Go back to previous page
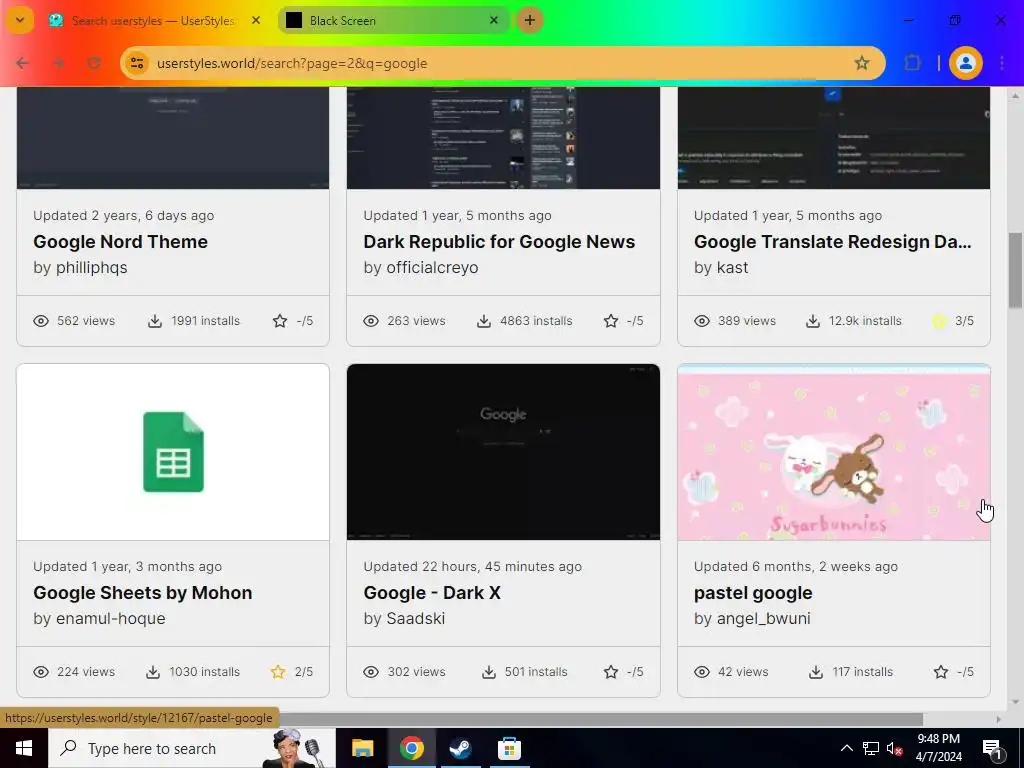1024x768 pixels. tap(22, 63)
